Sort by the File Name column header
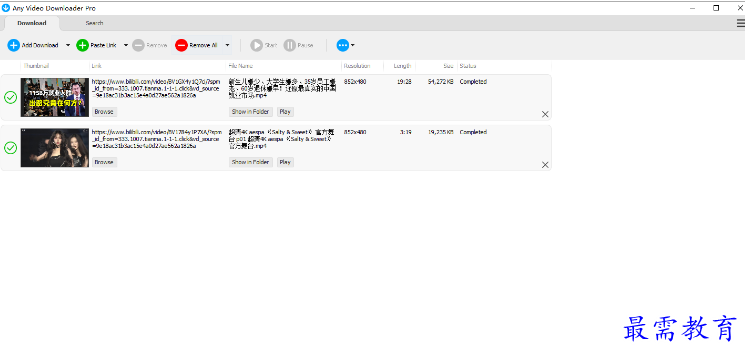745x360 pixels. coord(240,66)
